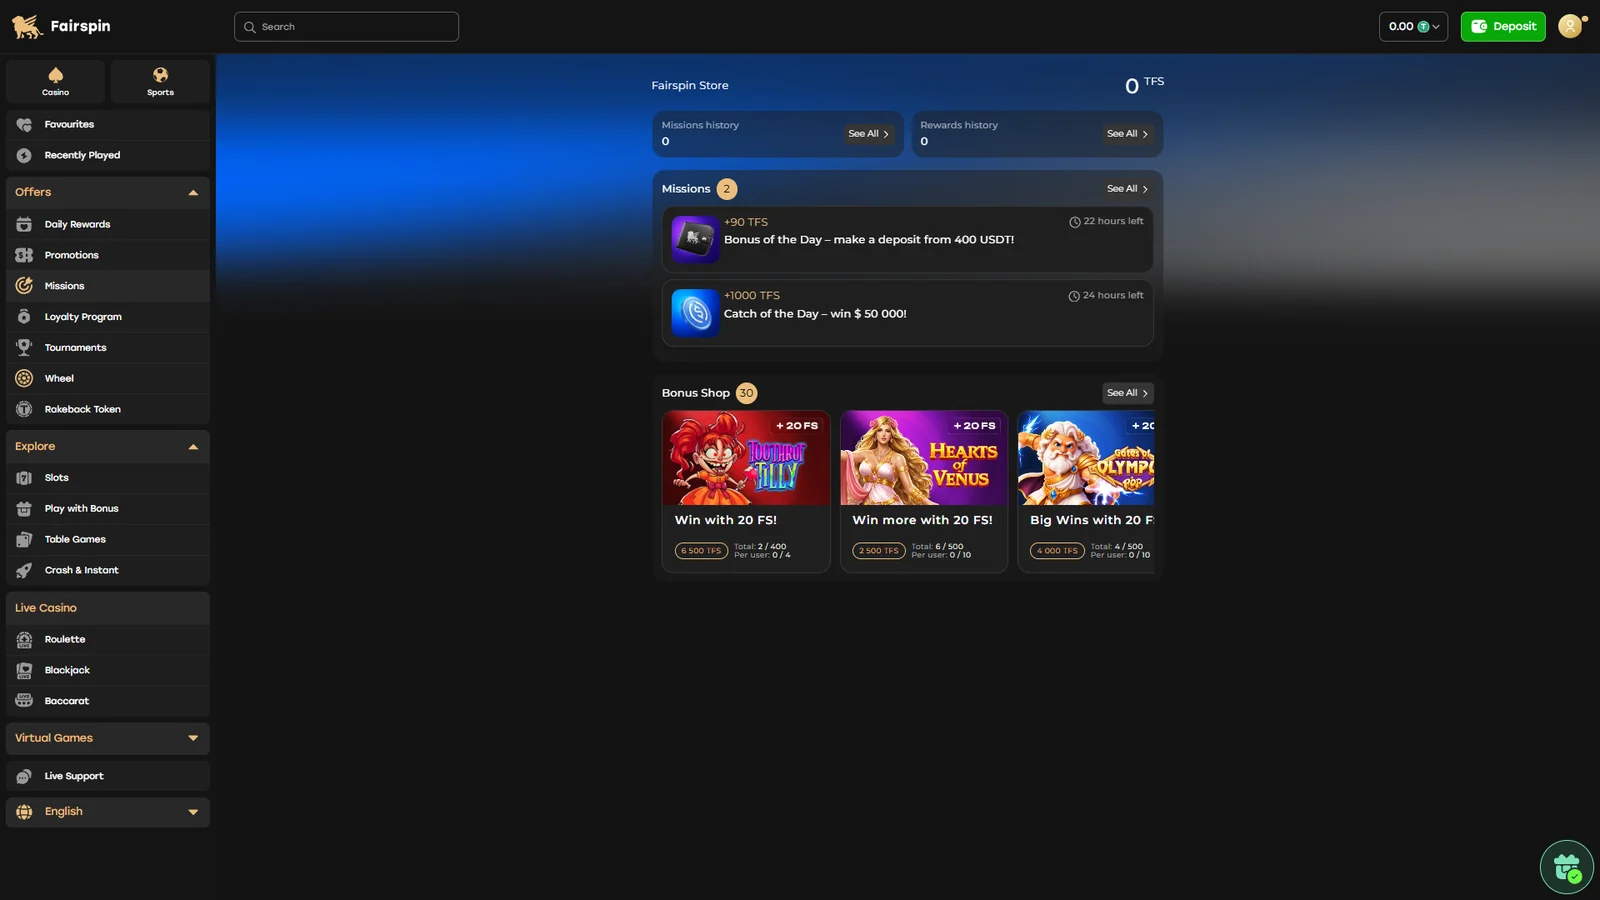Screen dimensions: 1600x900
Task: Click the Missions target icon in sidebar
Action: [x=24, y=286]
